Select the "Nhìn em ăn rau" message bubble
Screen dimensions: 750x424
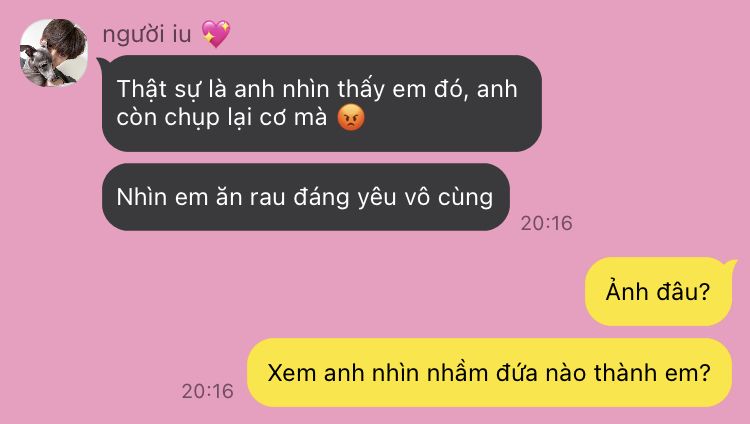click(306, 197)
